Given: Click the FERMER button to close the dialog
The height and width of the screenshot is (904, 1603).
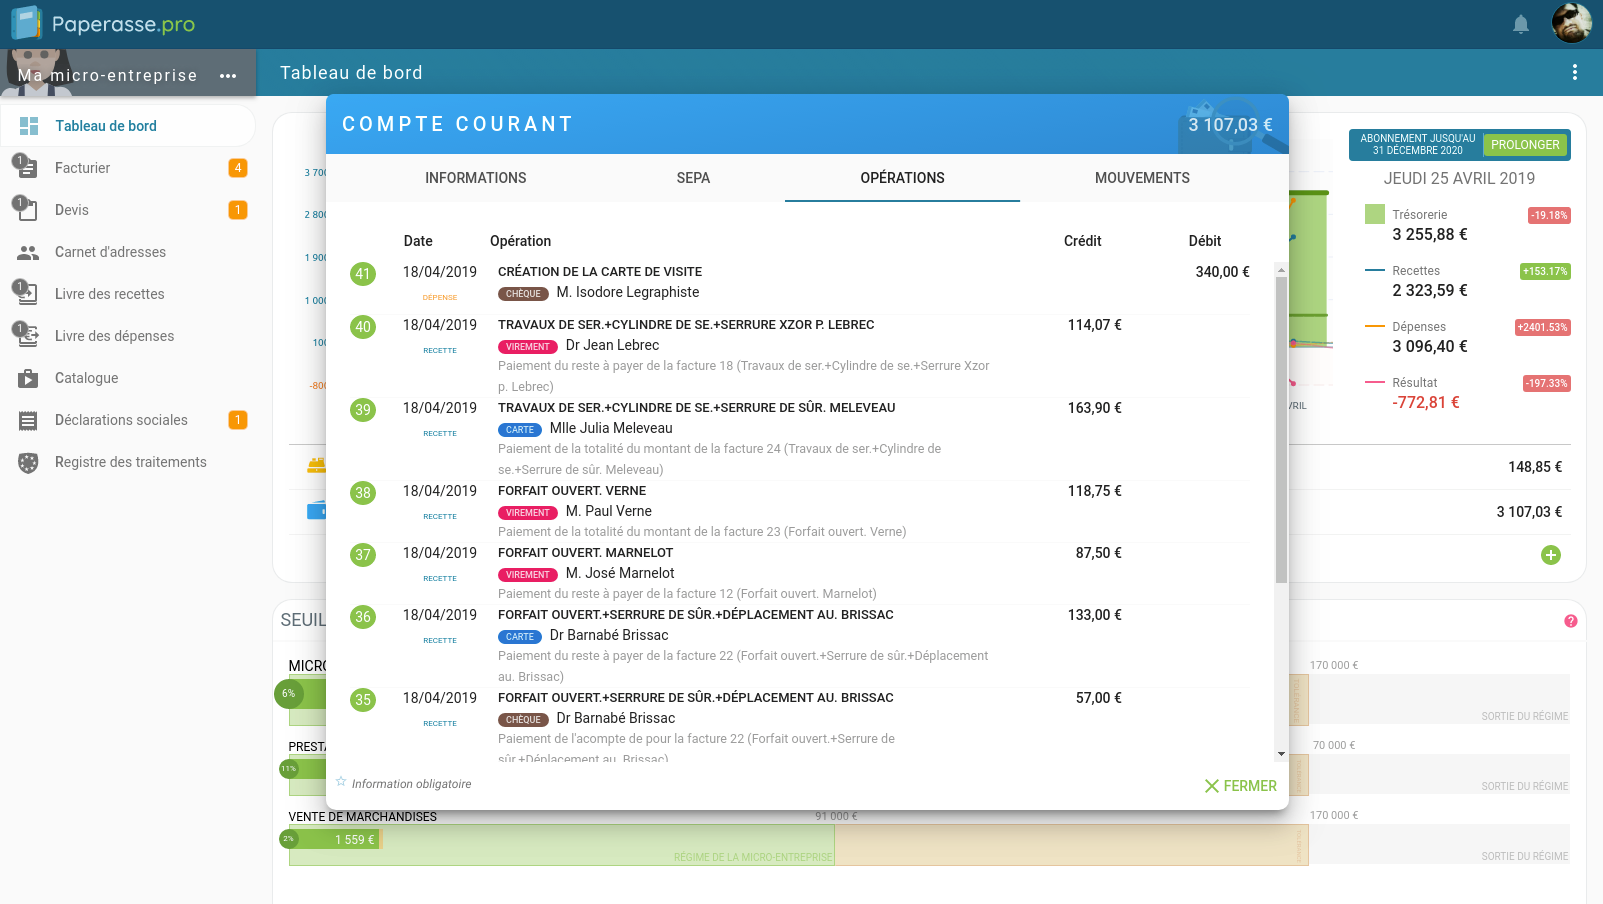Looking at the screenshot, I should [x=1240, y=785].
